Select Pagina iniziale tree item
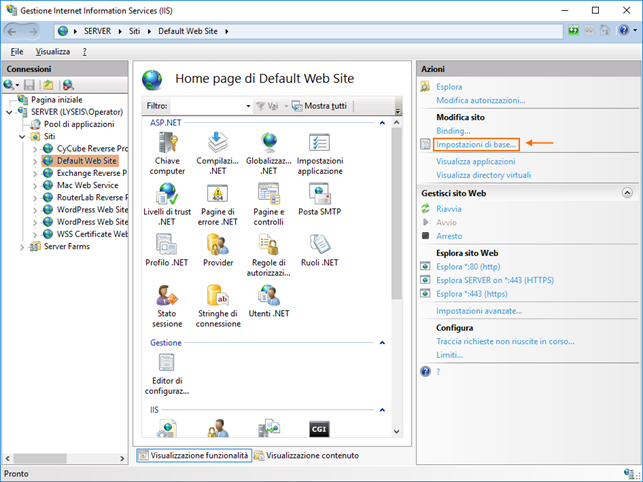Viewport: 643px width, 482px height. 57,100
